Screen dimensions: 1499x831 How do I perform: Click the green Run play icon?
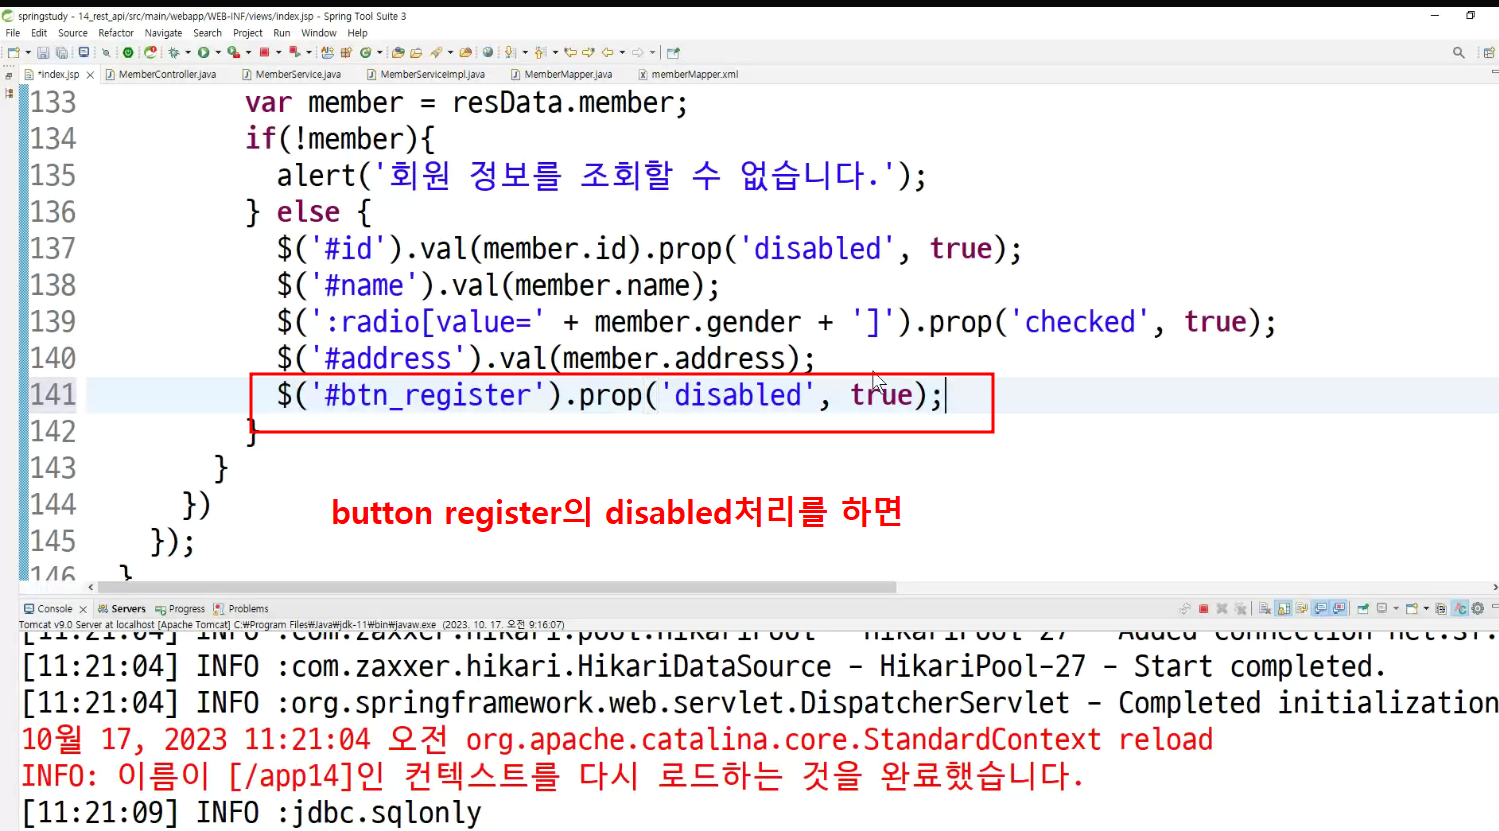pos(203,52)
